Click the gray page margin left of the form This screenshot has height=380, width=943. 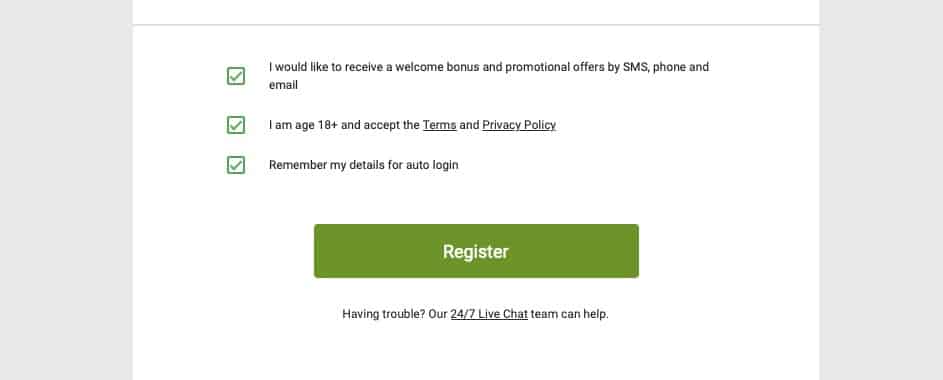click(66, 190)
